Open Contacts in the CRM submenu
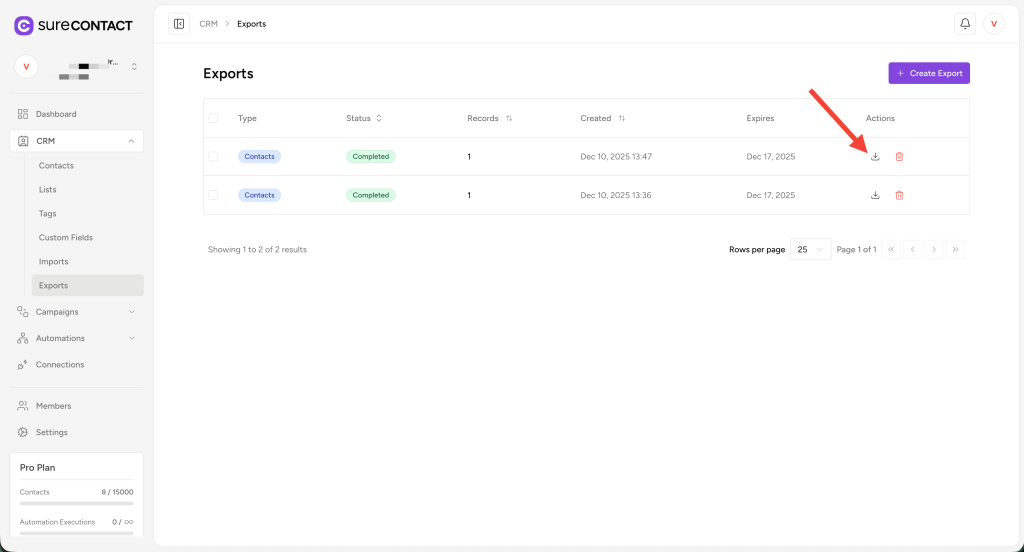The width and height of the screenshot is (1024, 552). pos(56,166)
